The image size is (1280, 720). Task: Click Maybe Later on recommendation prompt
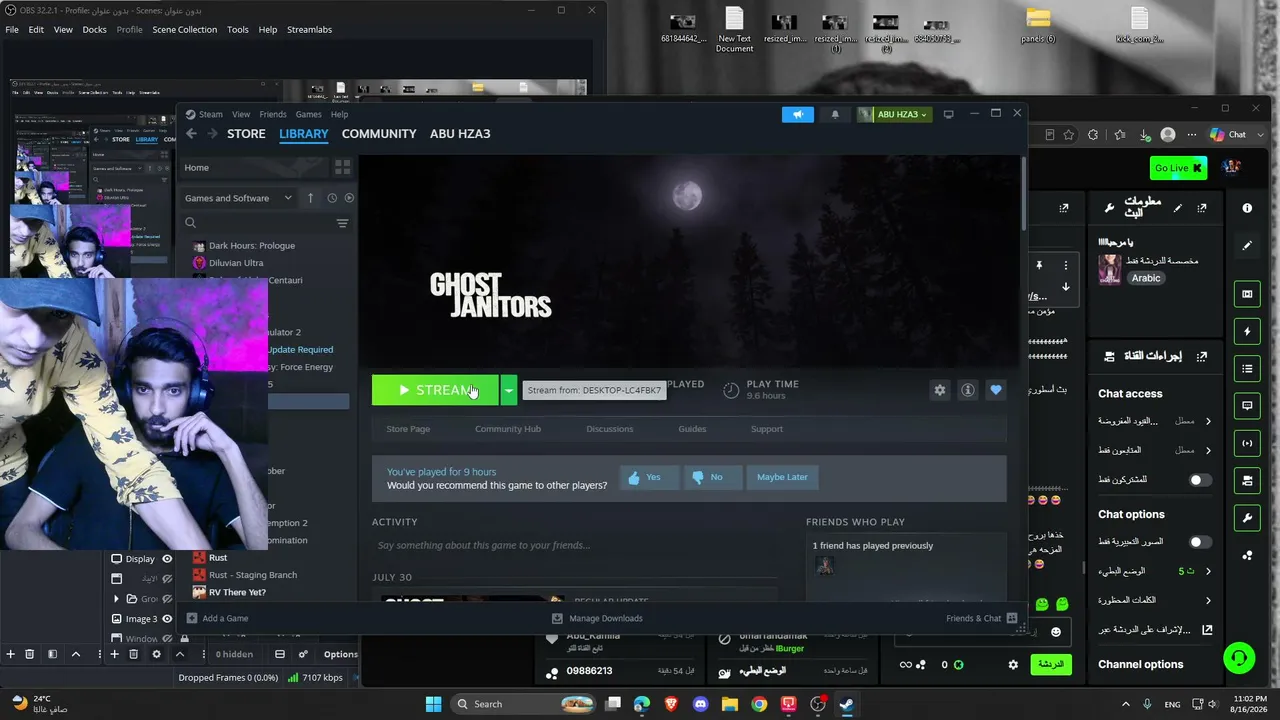782,477
